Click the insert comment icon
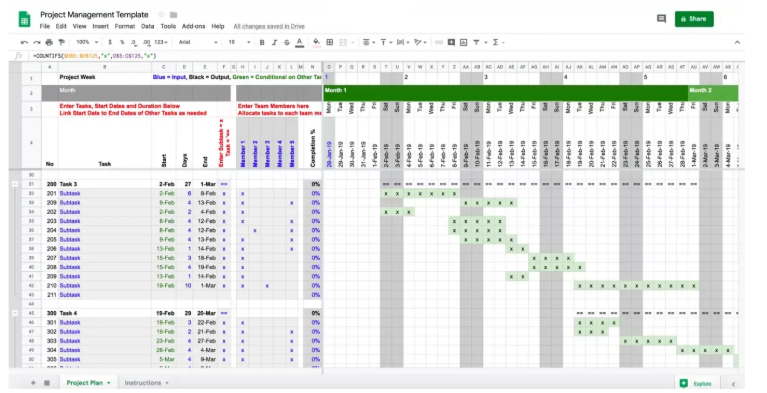Screen dimensions: 767x393 pyautogui.click(x=451, y=43)
